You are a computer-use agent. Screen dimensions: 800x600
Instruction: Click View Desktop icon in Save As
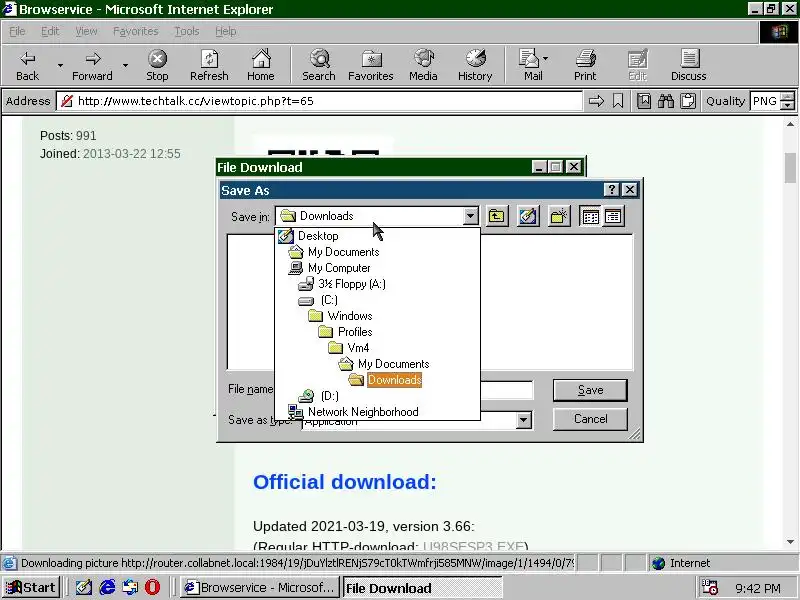pyautogui.click(x=528, y=216)
